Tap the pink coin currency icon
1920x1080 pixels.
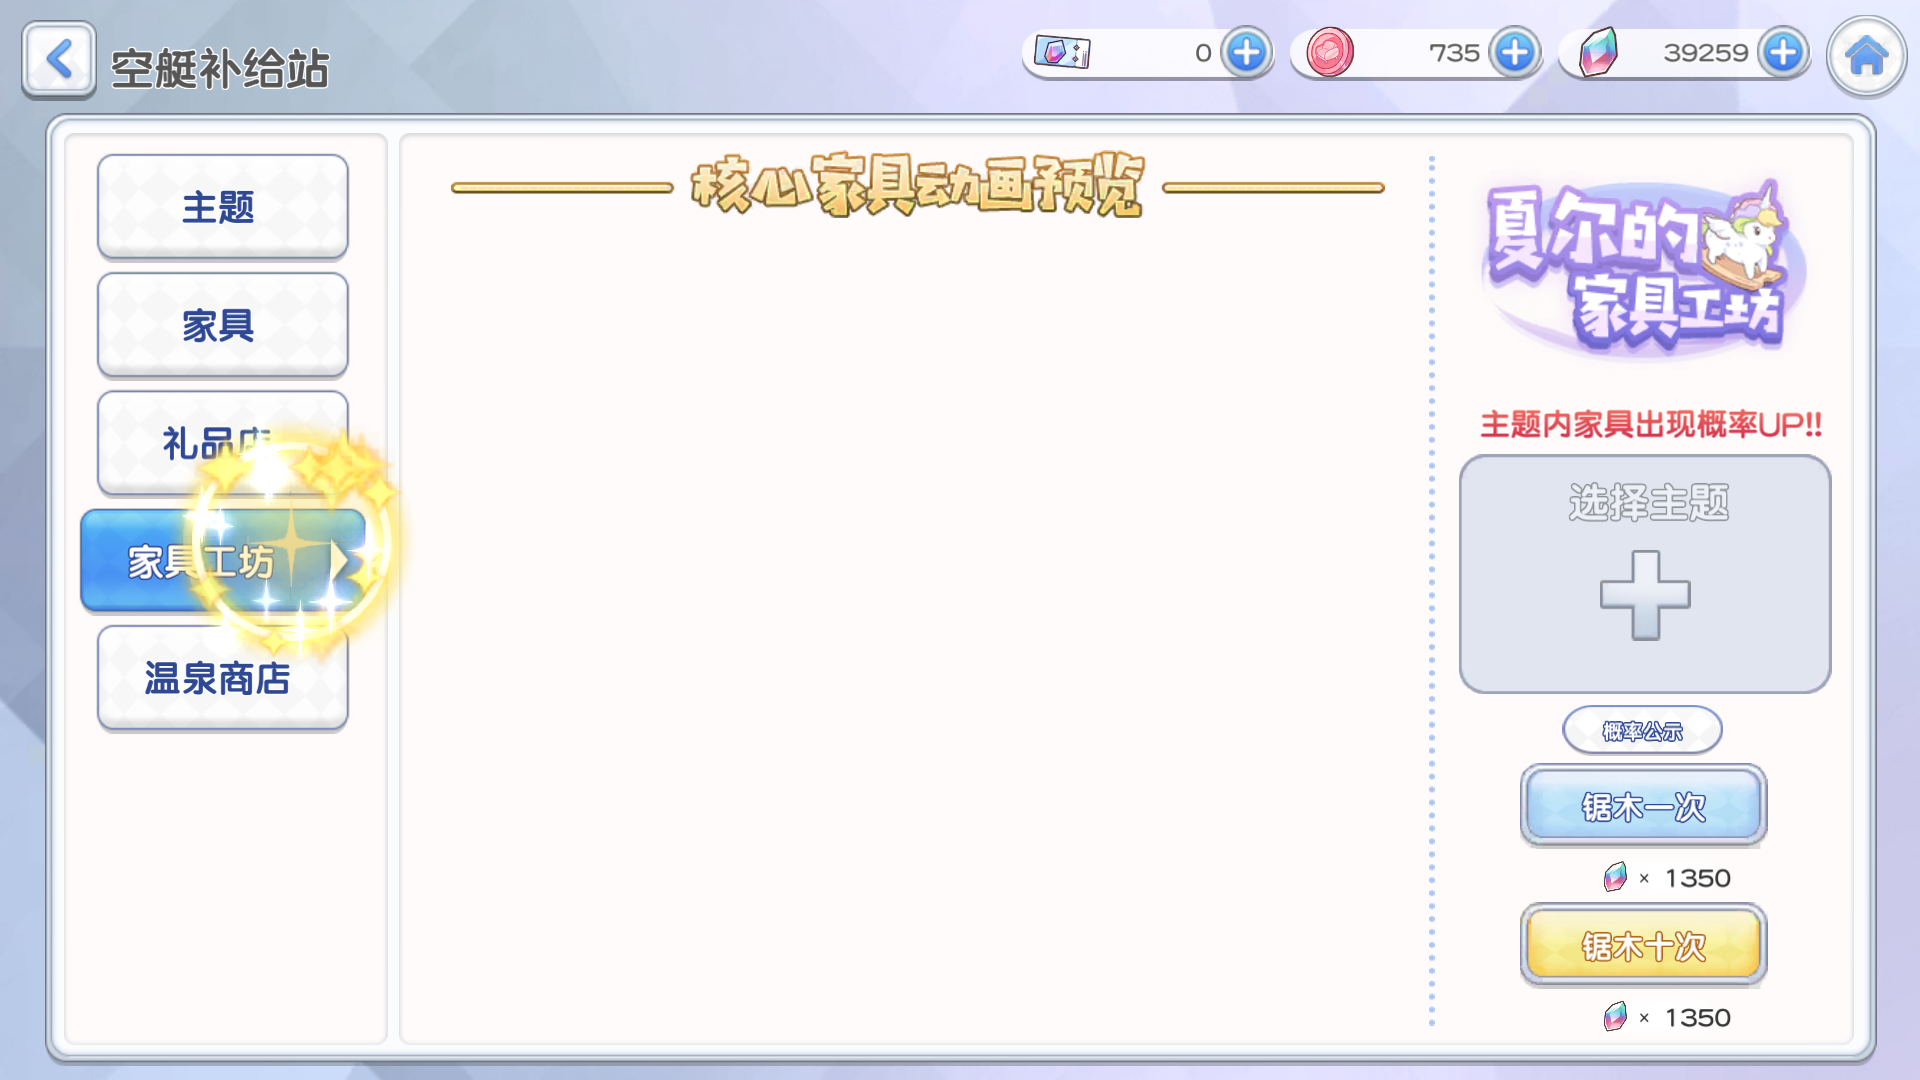[x=1330, y=52]
